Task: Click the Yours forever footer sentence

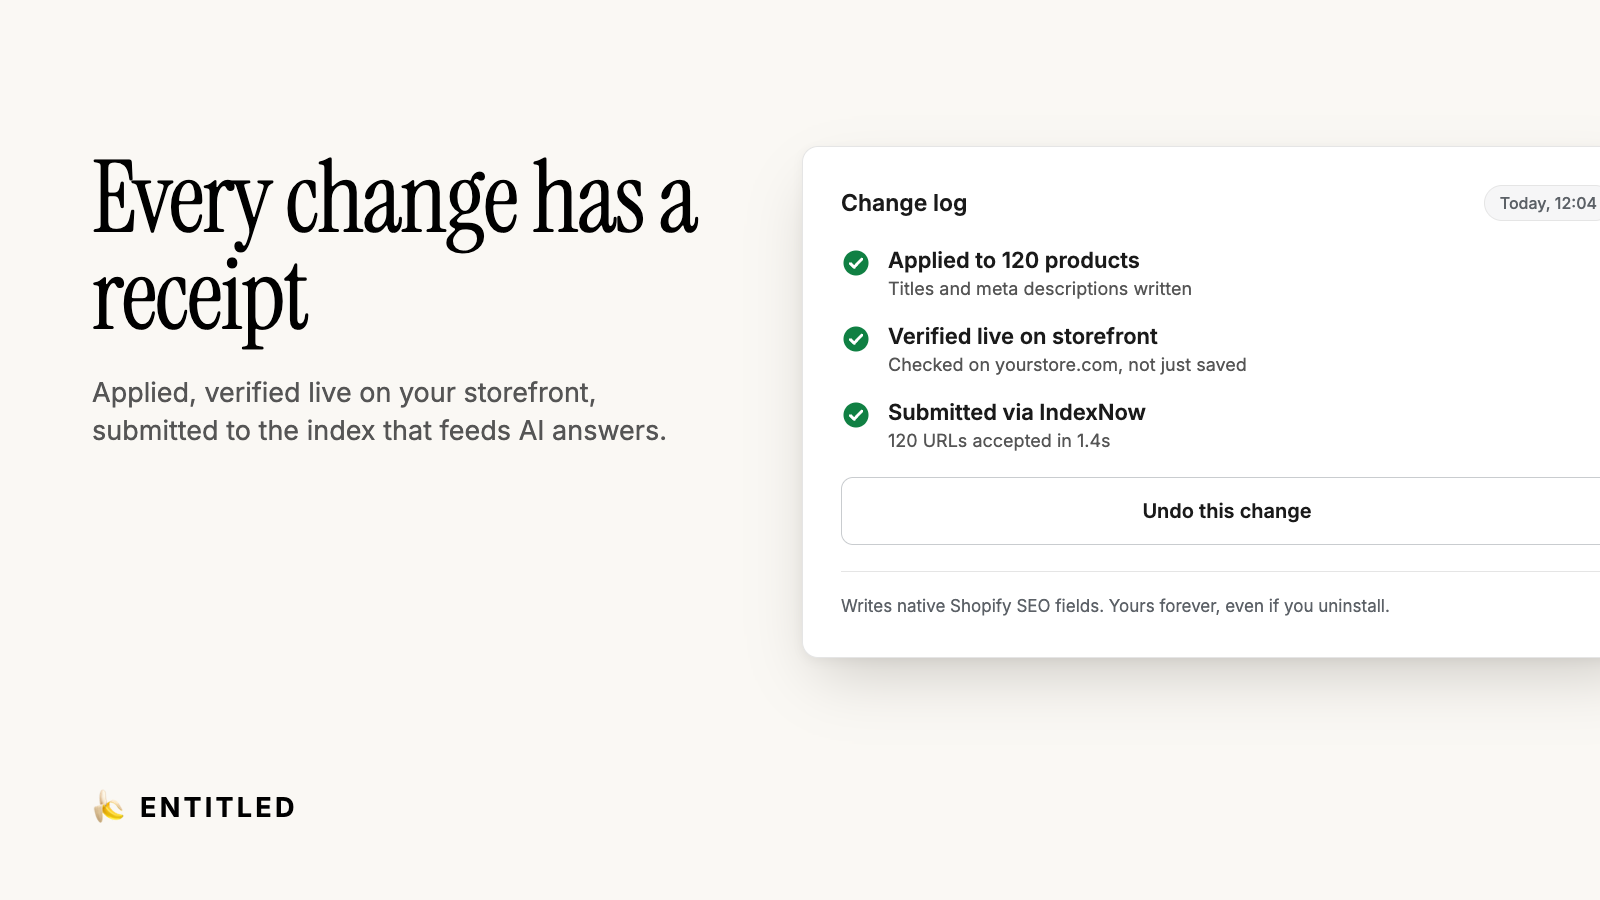Action: 1249,606
